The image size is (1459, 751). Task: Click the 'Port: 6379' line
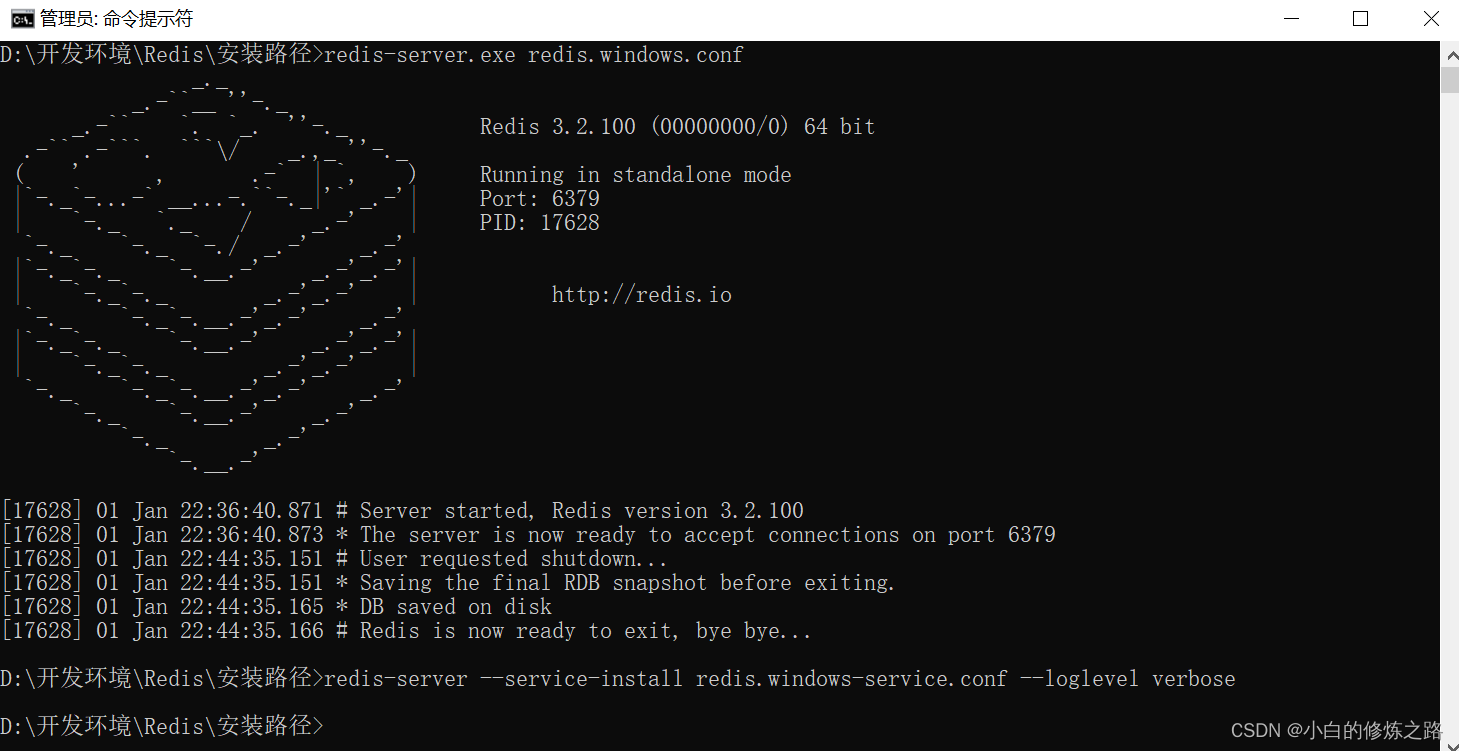click(539, 199)
